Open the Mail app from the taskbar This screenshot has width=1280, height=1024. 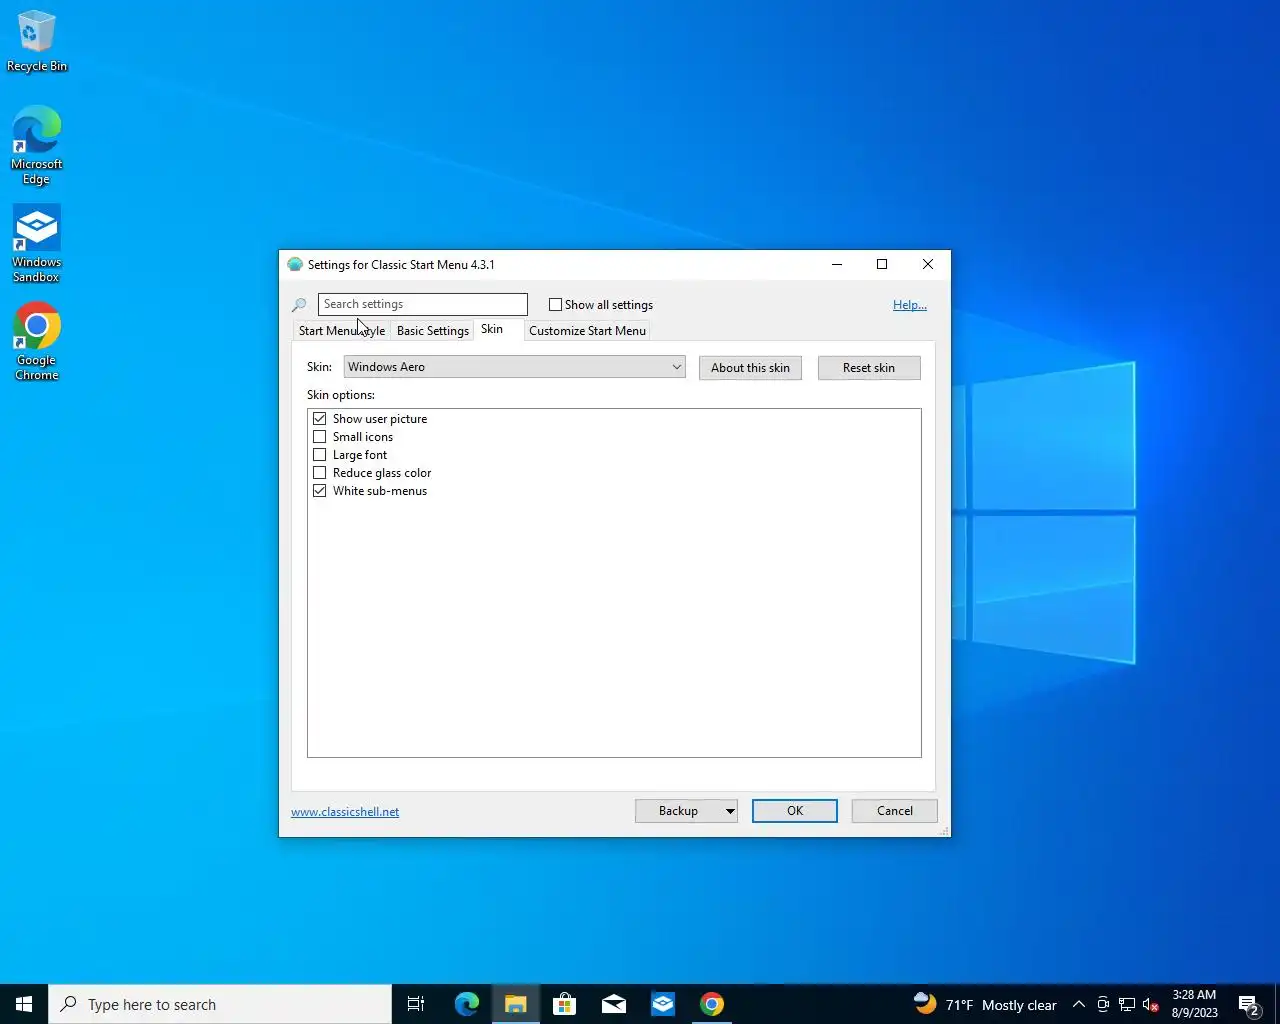[x=613, y=1004]
